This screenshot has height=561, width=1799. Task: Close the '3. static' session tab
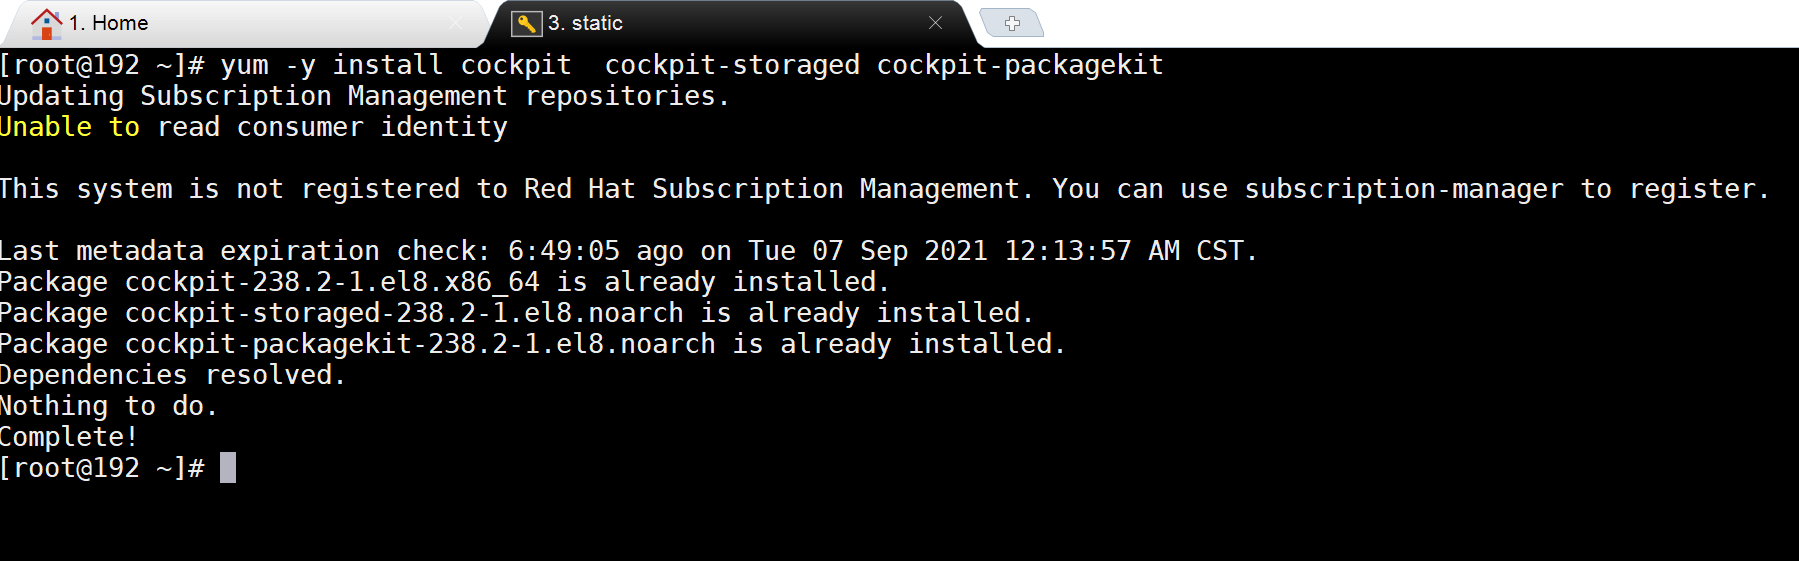coord(935,23)
